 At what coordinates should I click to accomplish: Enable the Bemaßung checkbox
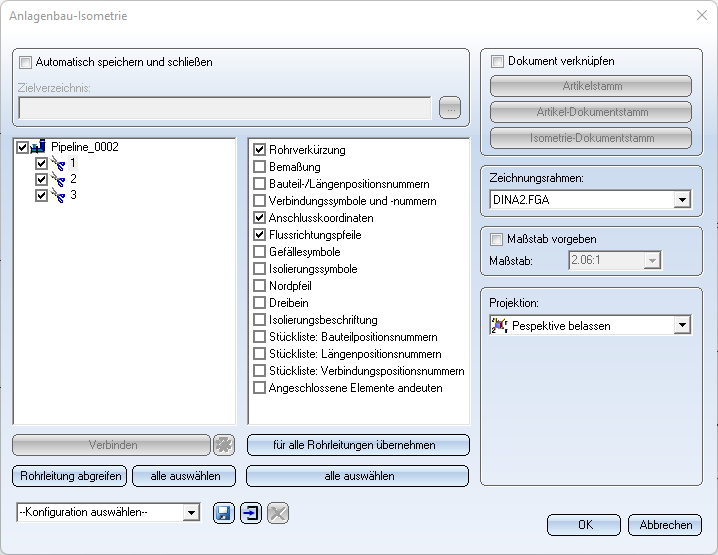tap(260, 167)
